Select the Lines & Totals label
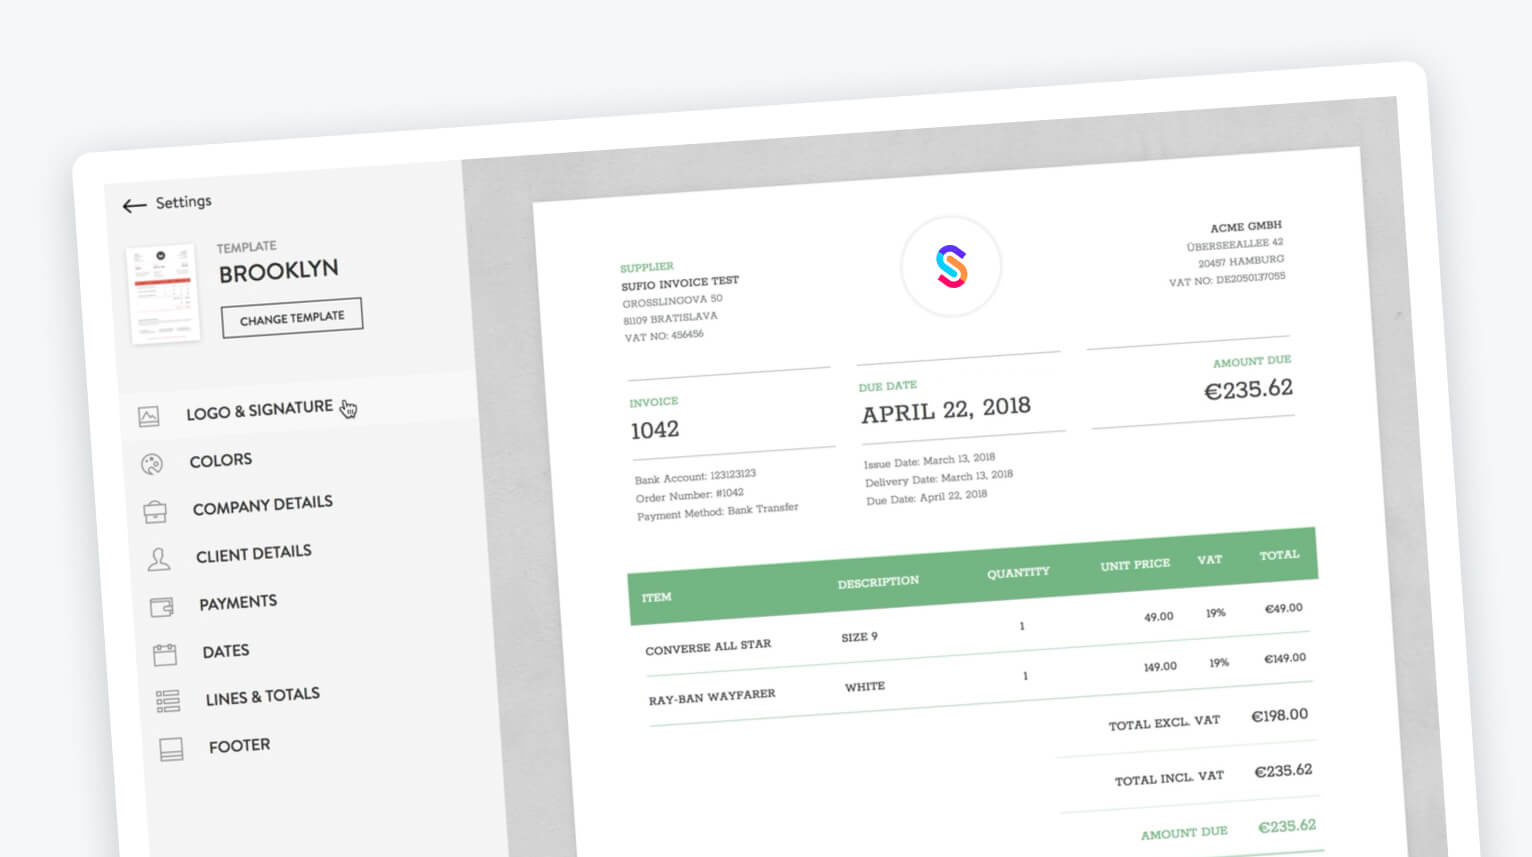The image size is (1532, 857). [262, 696]
